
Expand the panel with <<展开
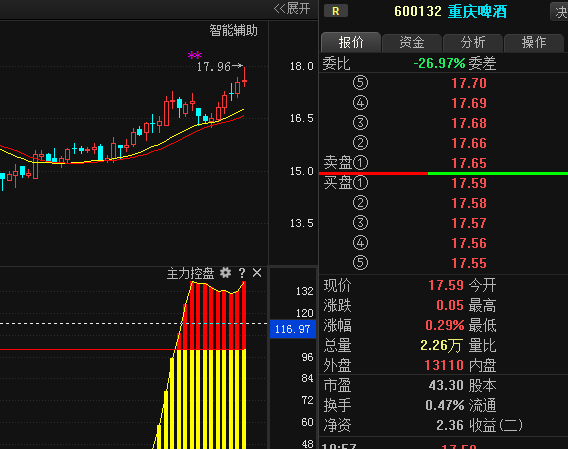[x=292, y=8]
